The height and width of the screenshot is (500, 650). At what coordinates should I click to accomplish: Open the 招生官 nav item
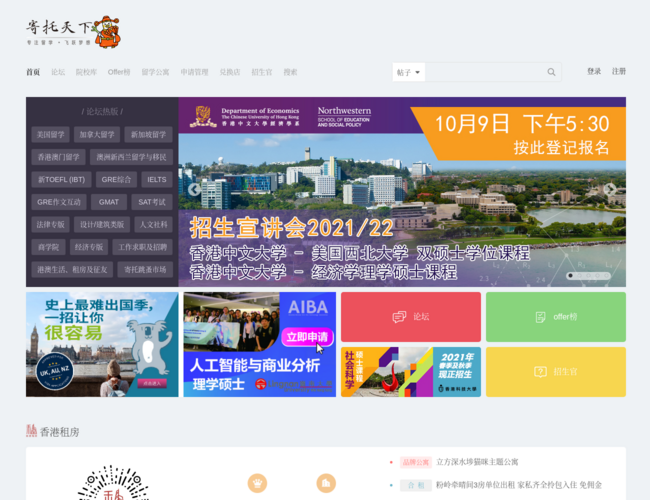[262, 72]
